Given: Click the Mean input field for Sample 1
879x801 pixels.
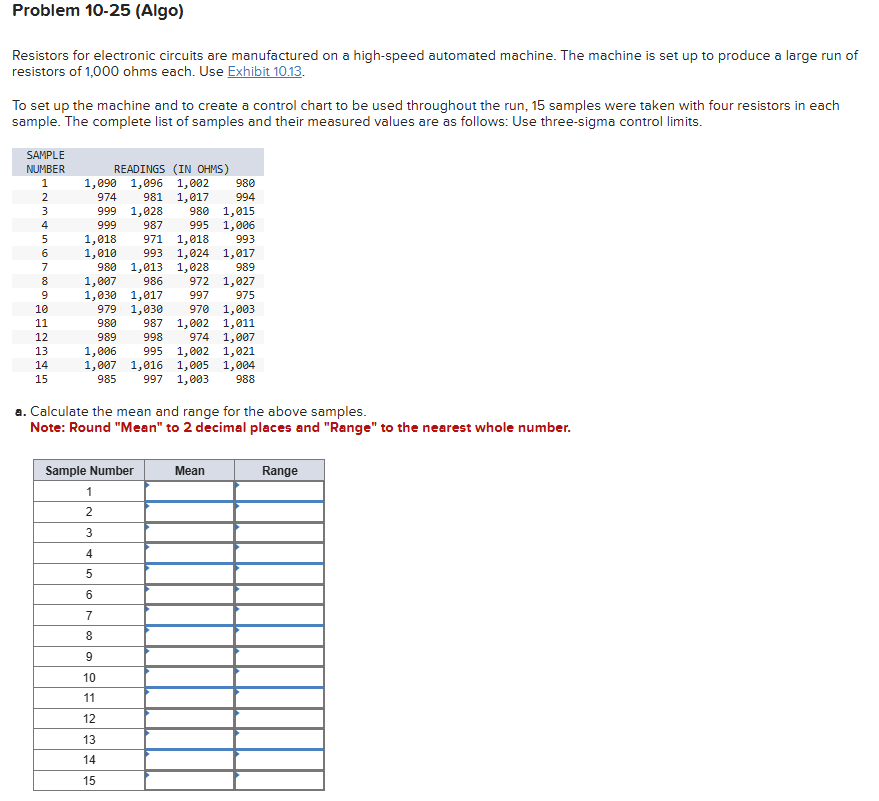Looking at the screenshot, I should (189, 491).
